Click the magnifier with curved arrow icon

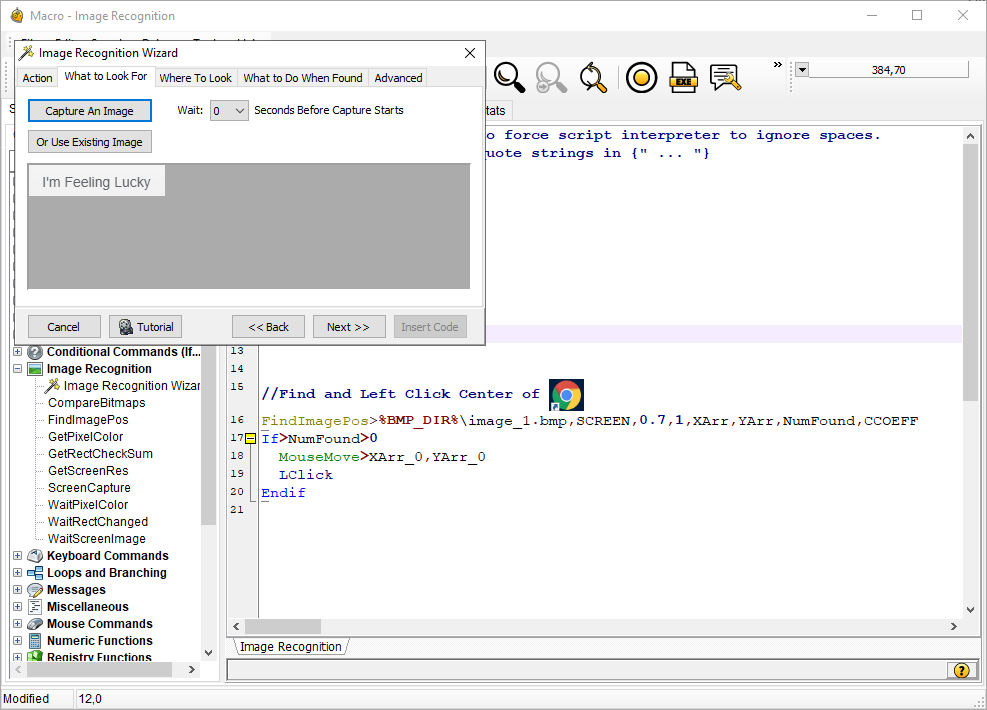tap(593, 77)
